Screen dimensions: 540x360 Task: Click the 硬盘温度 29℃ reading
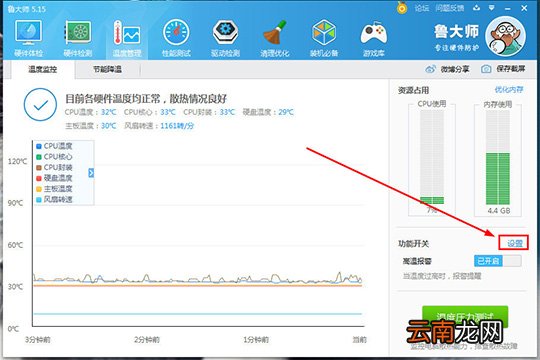coord(268,112)
